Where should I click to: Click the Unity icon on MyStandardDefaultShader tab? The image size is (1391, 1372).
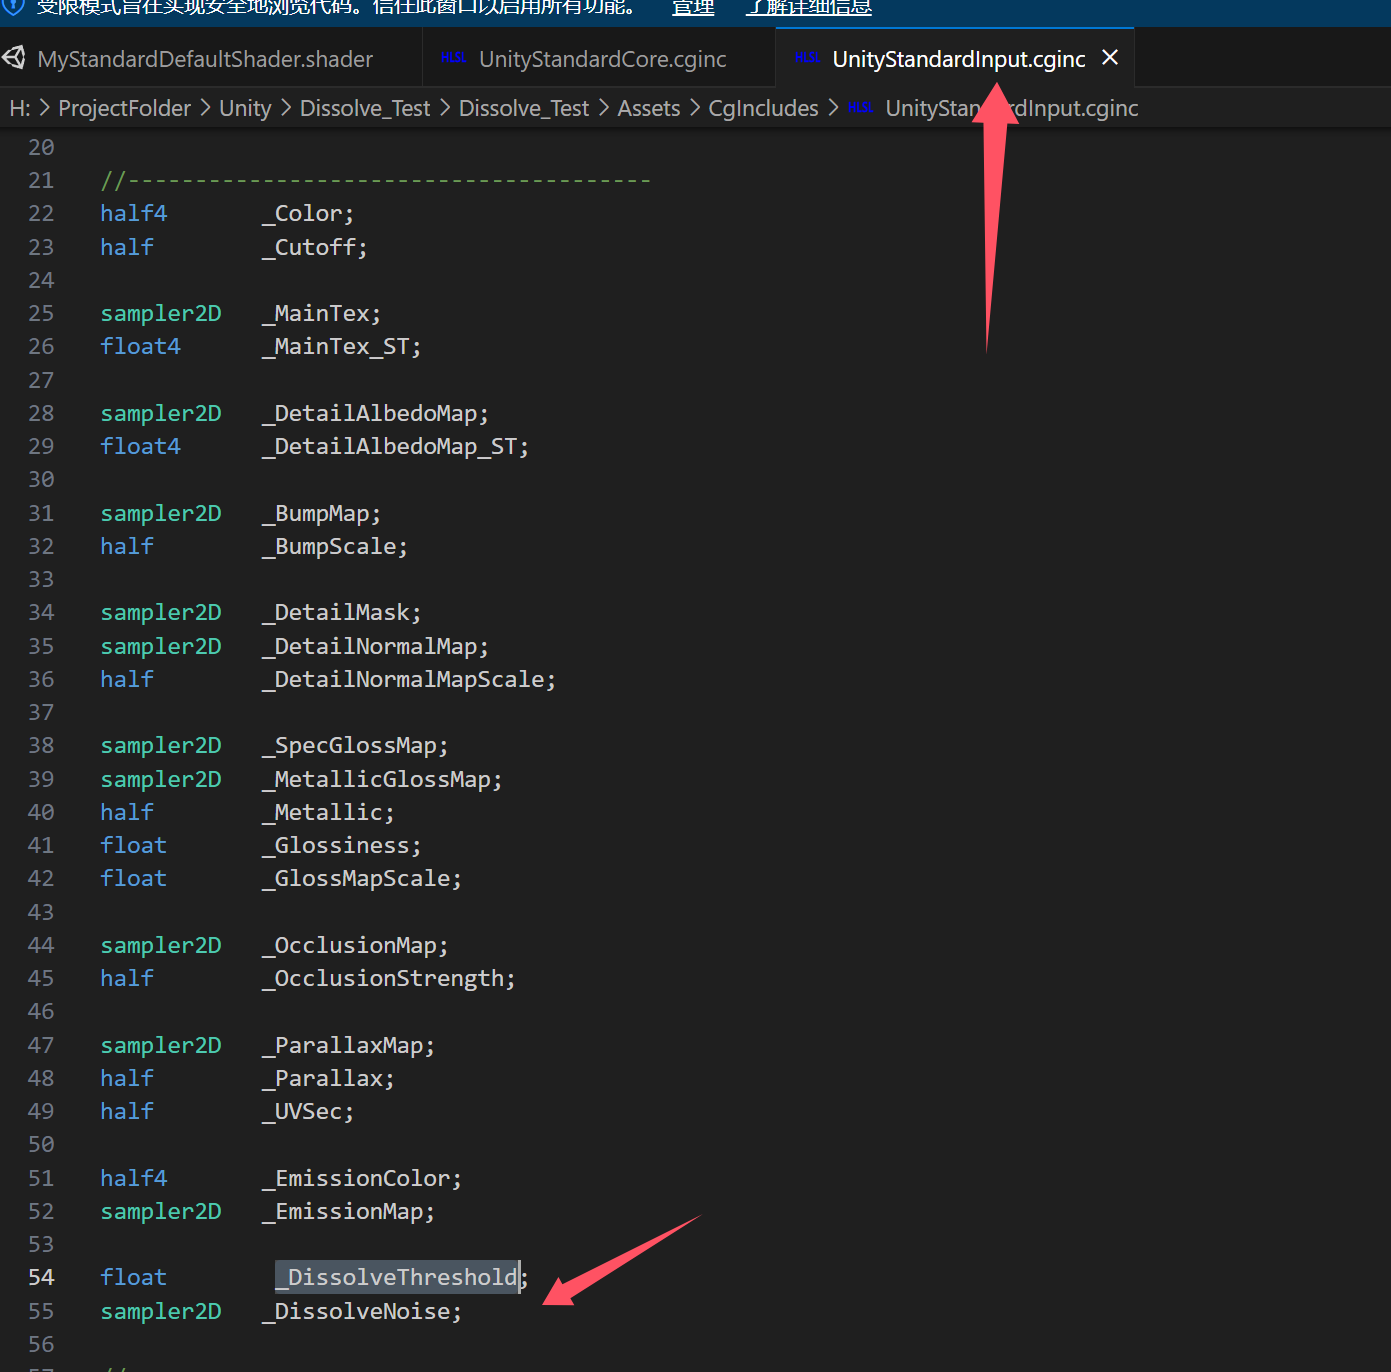click(15, 58)
